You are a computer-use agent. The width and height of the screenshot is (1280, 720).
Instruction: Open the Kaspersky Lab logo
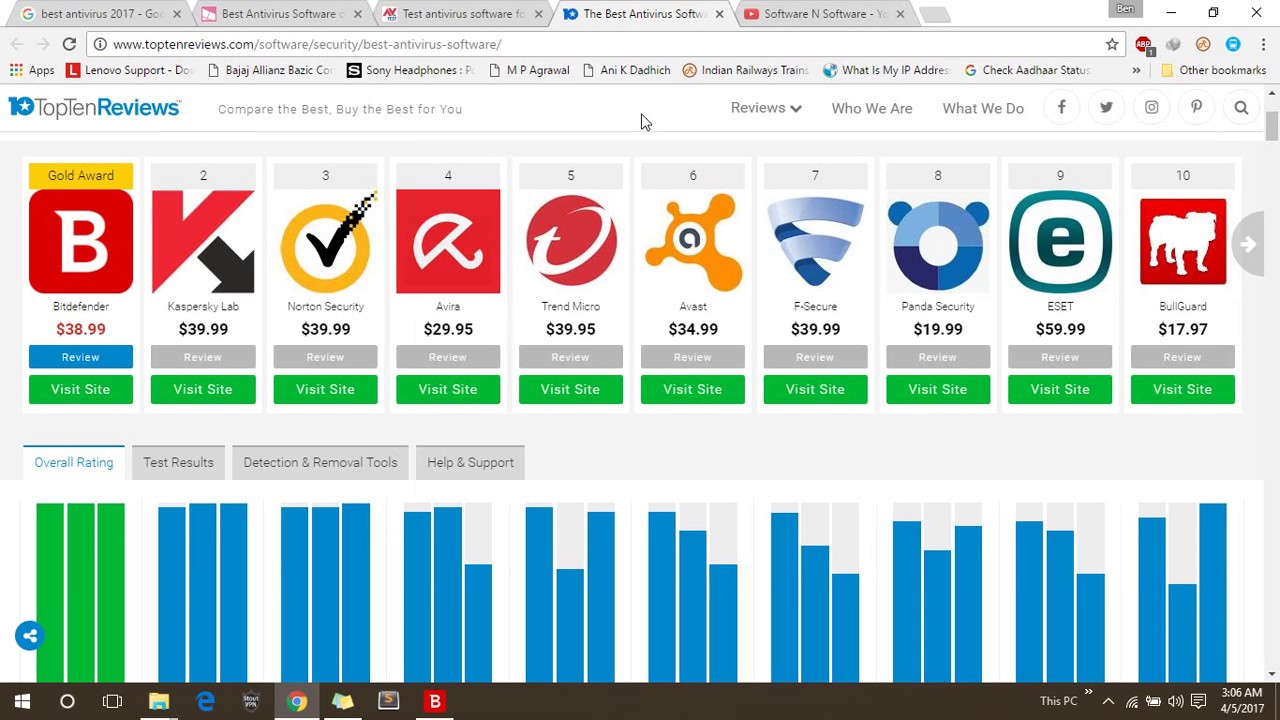pos(203,241)
